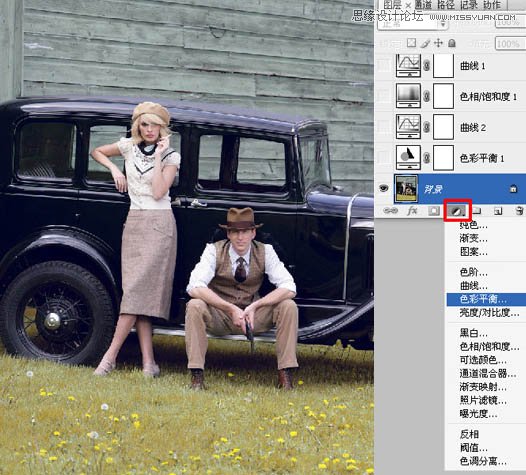Choose 纯色... from the adjustment menu

click(x=473, y=225)
